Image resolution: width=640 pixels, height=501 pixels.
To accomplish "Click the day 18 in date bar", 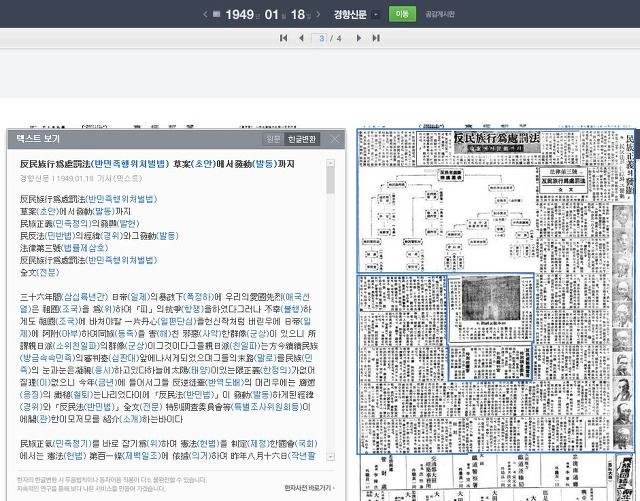I will (298, 15).
